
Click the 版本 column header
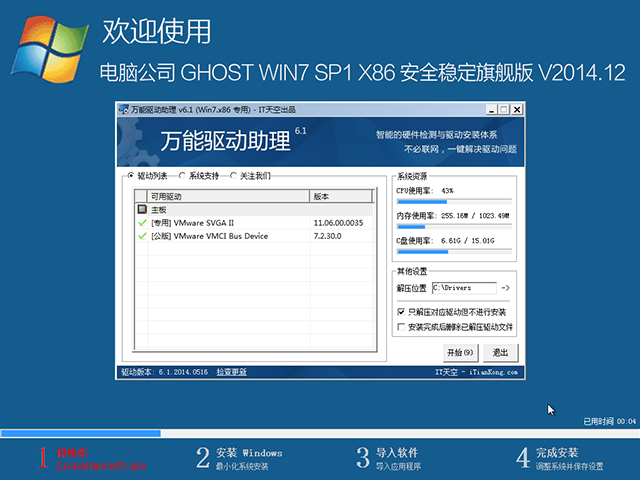click(x=341, y=196)
